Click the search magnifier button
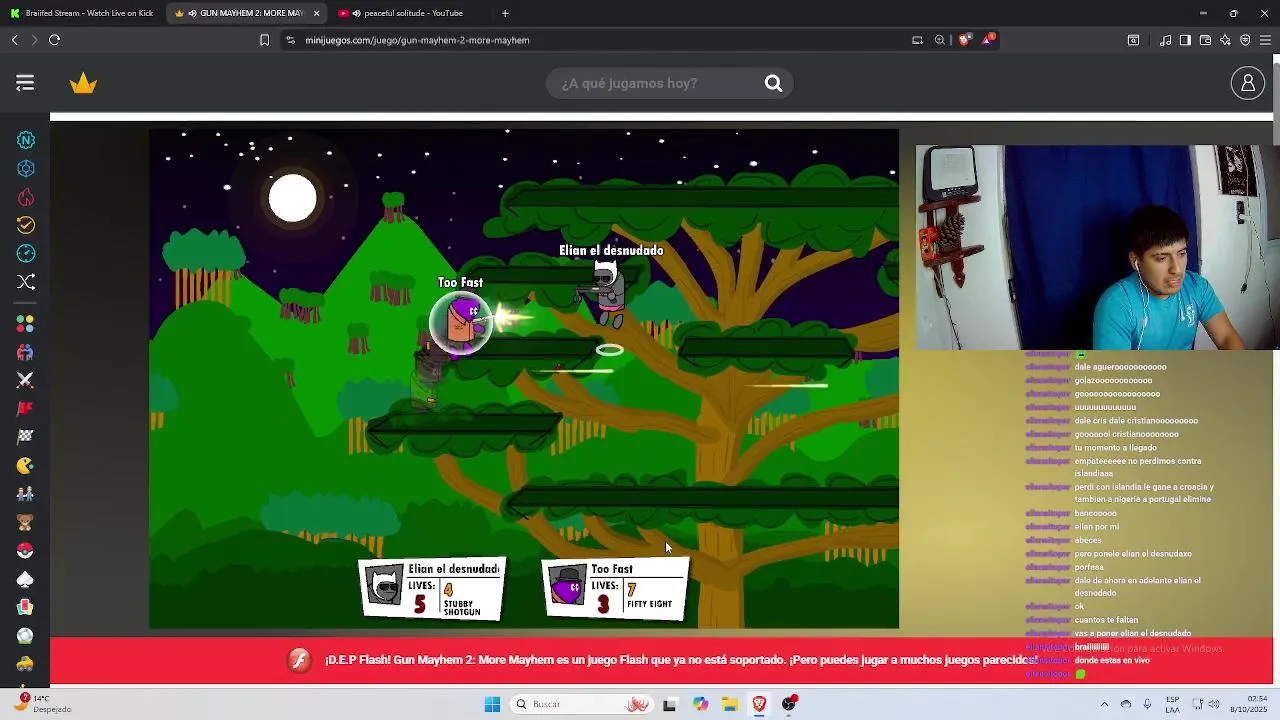Screen dimensions: 1280x720 click(773, 83)
